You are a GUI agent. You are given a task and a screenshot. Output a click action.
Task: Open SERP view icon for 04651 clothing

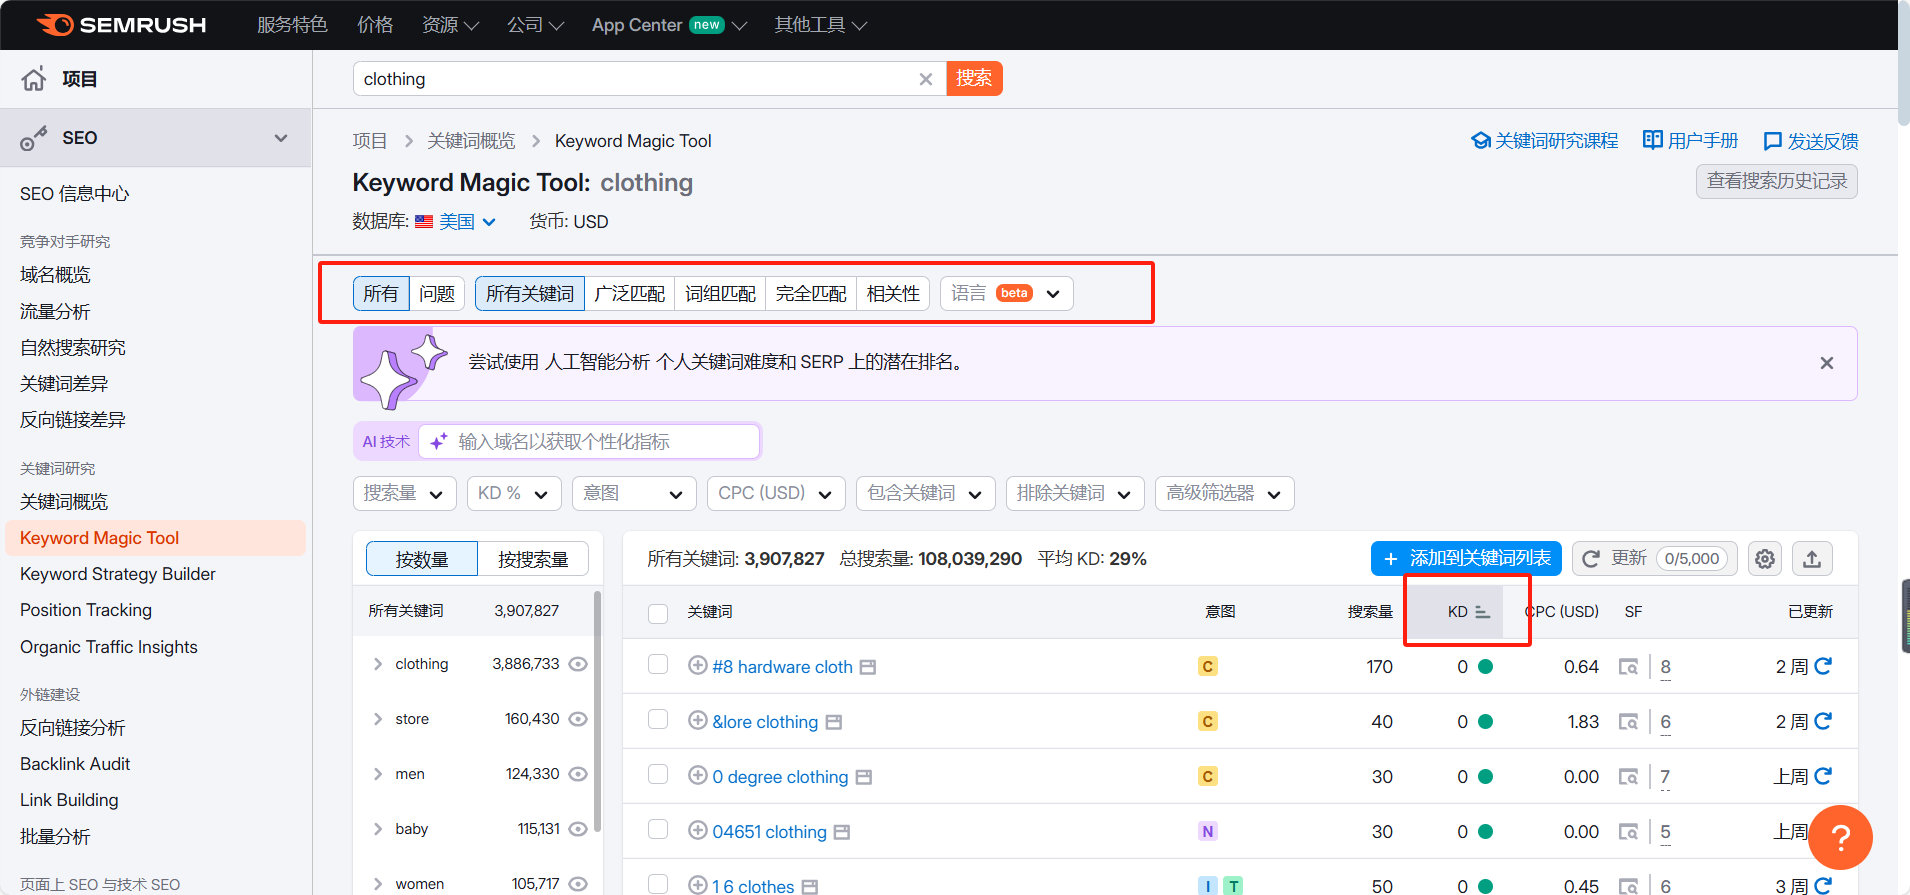pos(1628,832)
